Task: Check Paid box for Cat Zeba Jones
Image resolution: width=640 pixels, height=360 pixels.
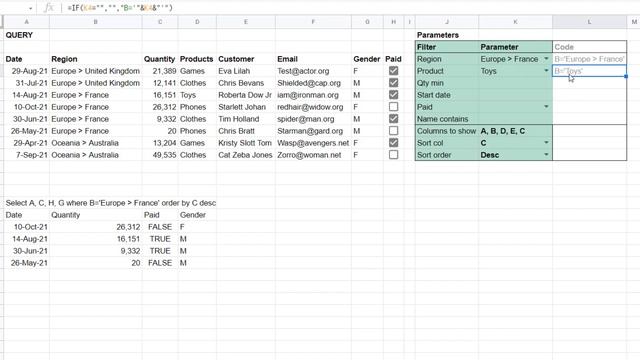Action: point(393,155)
